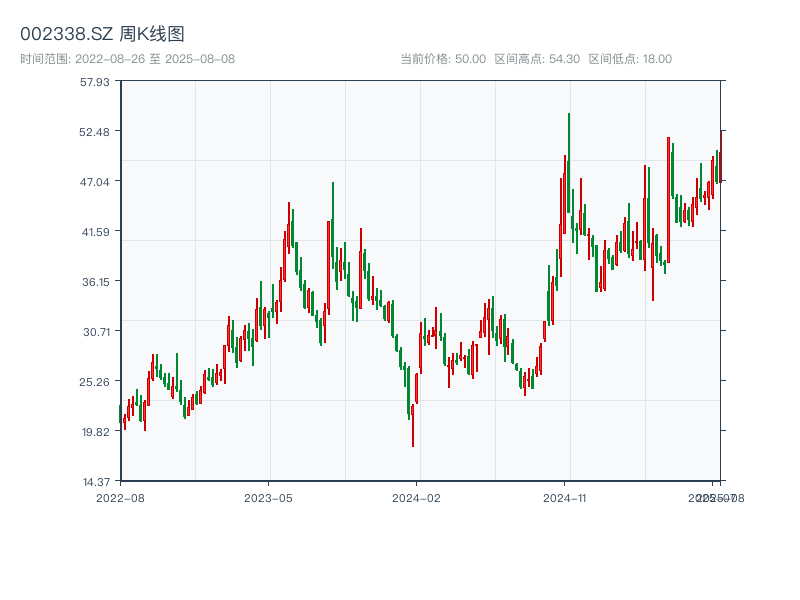The height and width of the screenshot is (600, 800).
Task: Click the x-axis label 2024-02
Action: [x=416, y=498]
